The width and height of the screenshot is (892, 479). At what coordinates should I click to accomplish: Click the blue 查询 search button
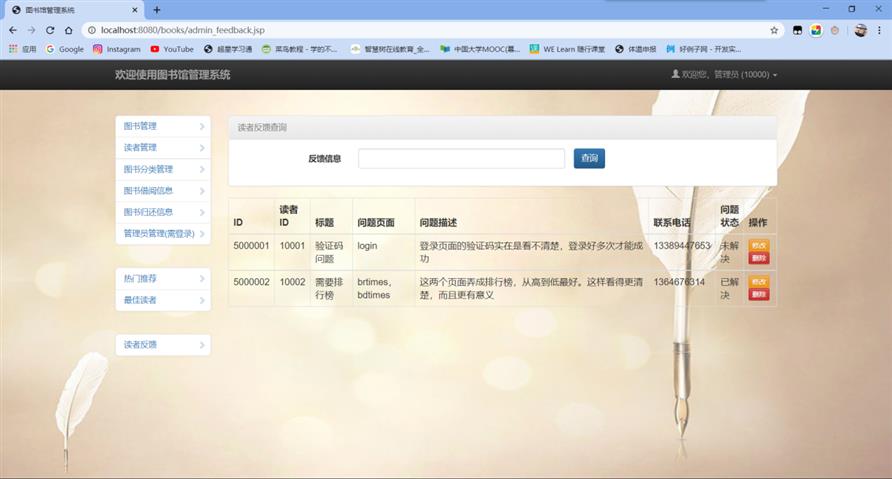[589, 158]
